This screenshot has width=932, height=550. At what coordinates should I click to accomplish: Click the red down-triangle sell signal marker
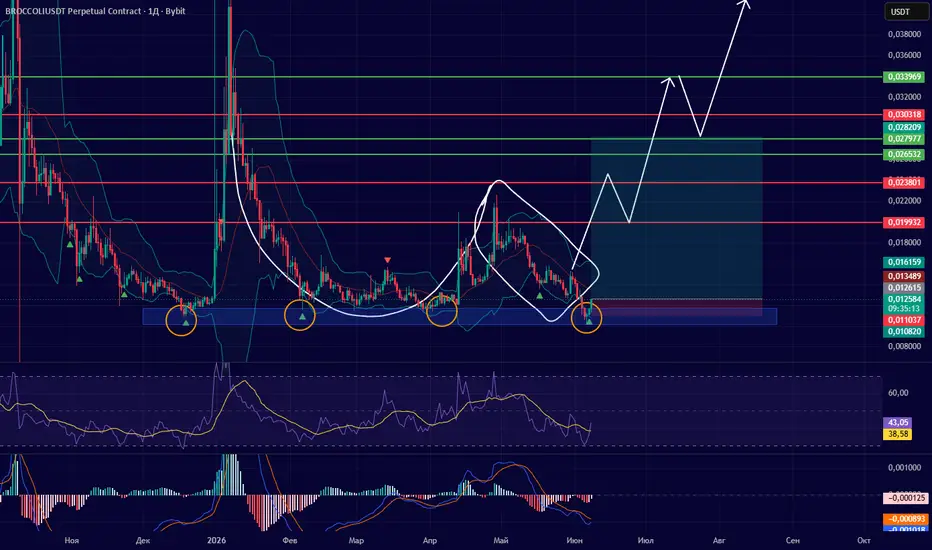pos(388,260)
